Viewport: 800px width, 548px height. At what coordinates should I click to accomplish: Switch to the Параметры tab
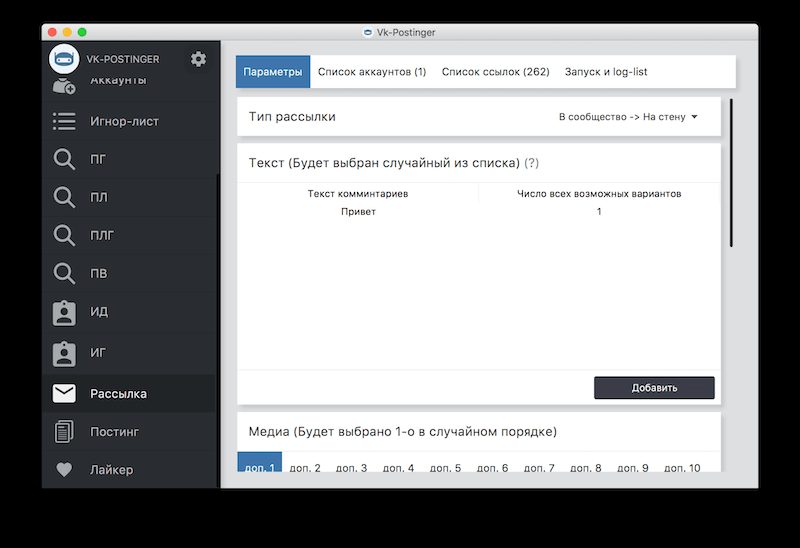coord(272,72)
